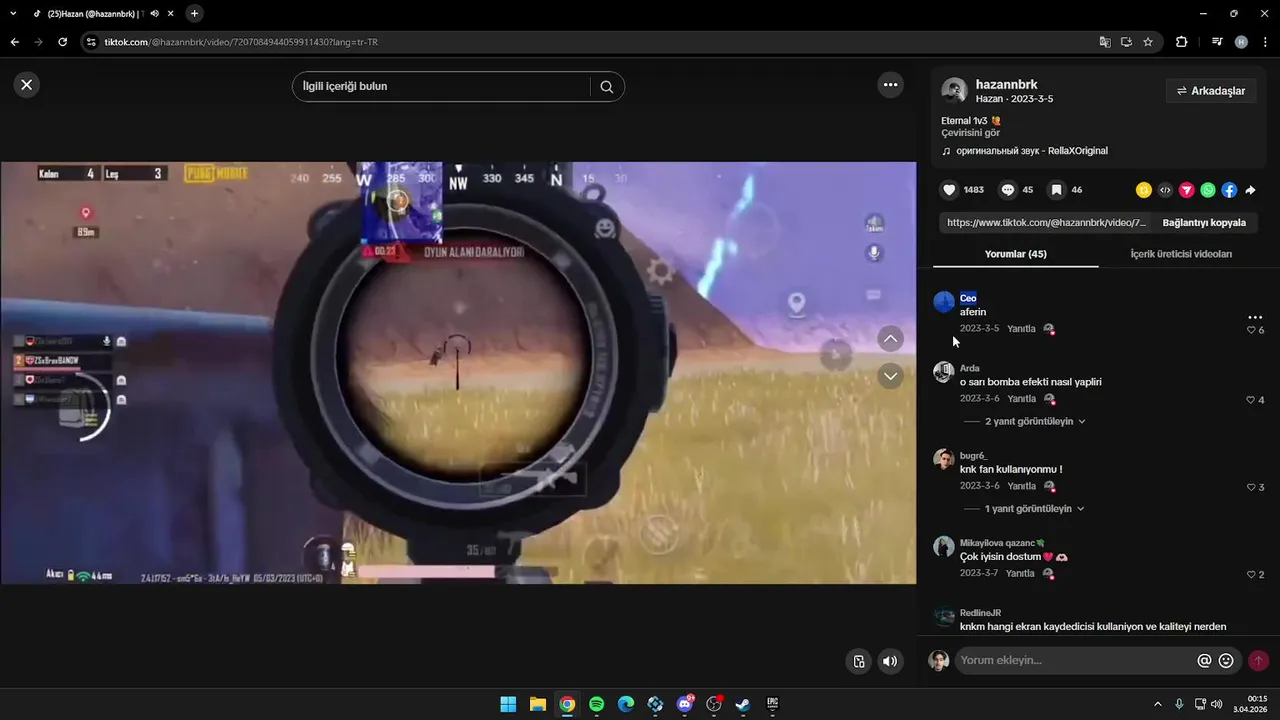Image resolution: width=1280 pixels, height=720 pixels.
Task: Like Arda's comment heart with 4
Action: [x=1251, y=400]
